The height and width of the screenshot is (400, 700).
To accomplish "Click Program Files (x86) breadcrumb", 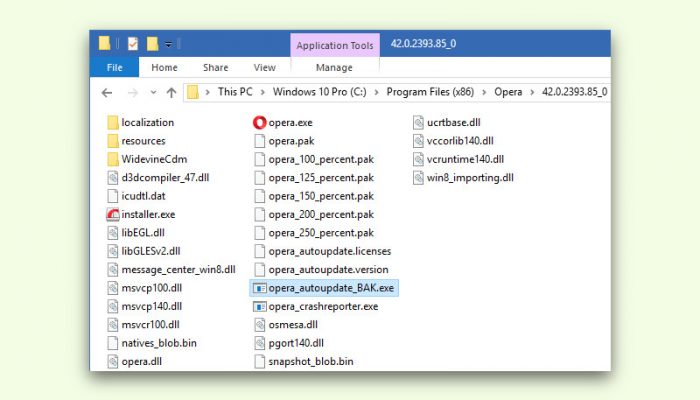I will tap(430, 92).
